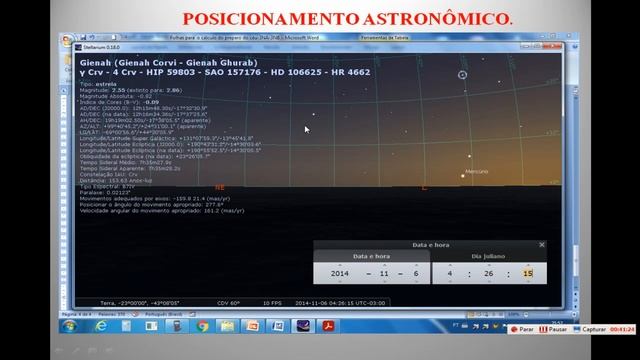The width and height of the screenshot is (640, 360).
Task: Switch to PowerPoint on the taskbar
Action: pos(253,326)
